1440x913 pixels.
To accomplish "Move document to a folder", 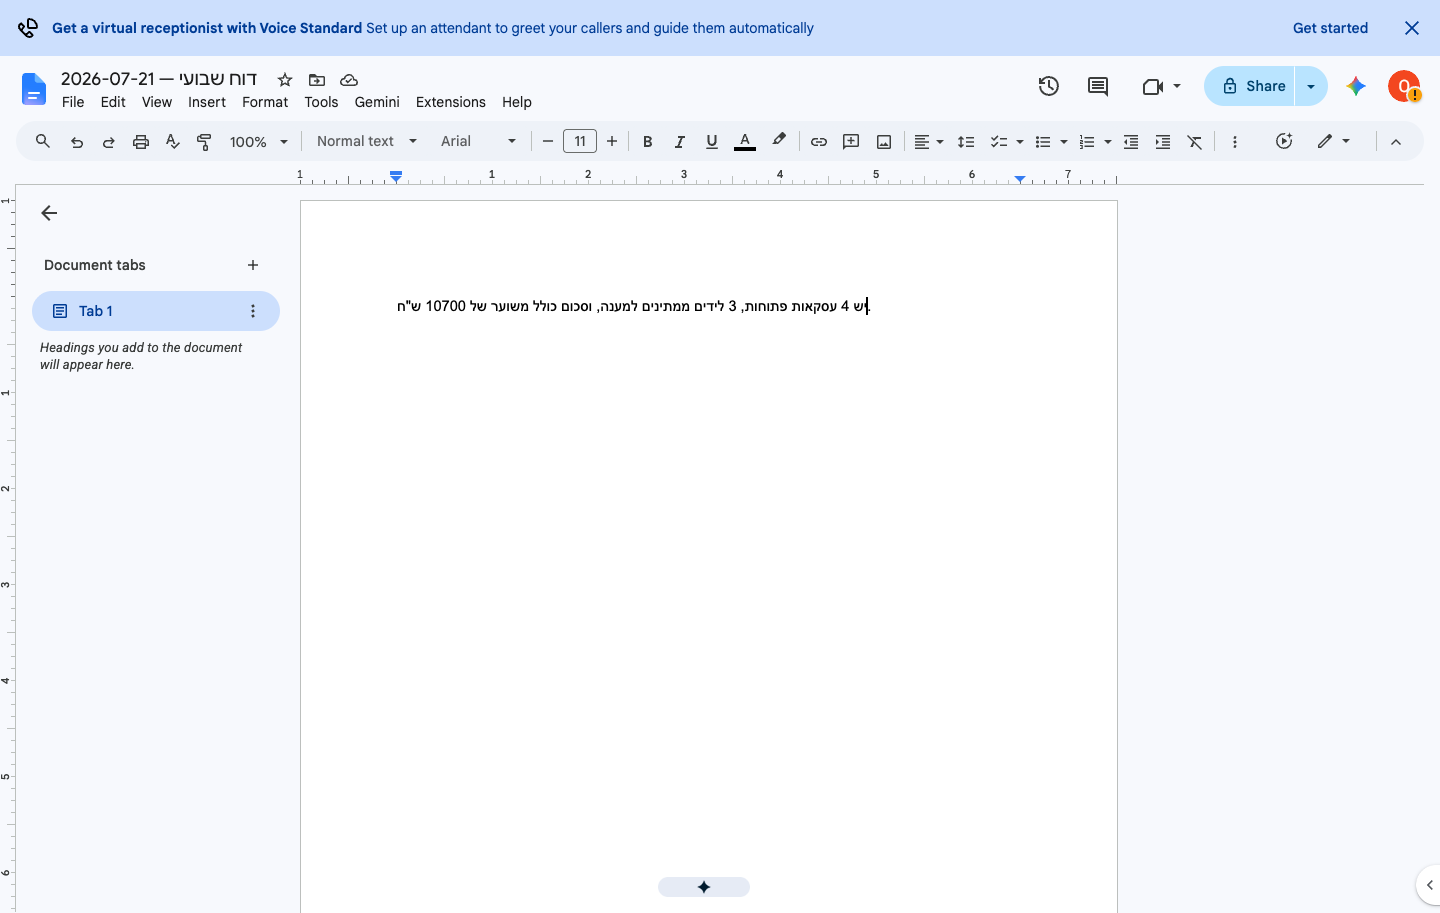I will pyautogui.click(x=317, y=80).
